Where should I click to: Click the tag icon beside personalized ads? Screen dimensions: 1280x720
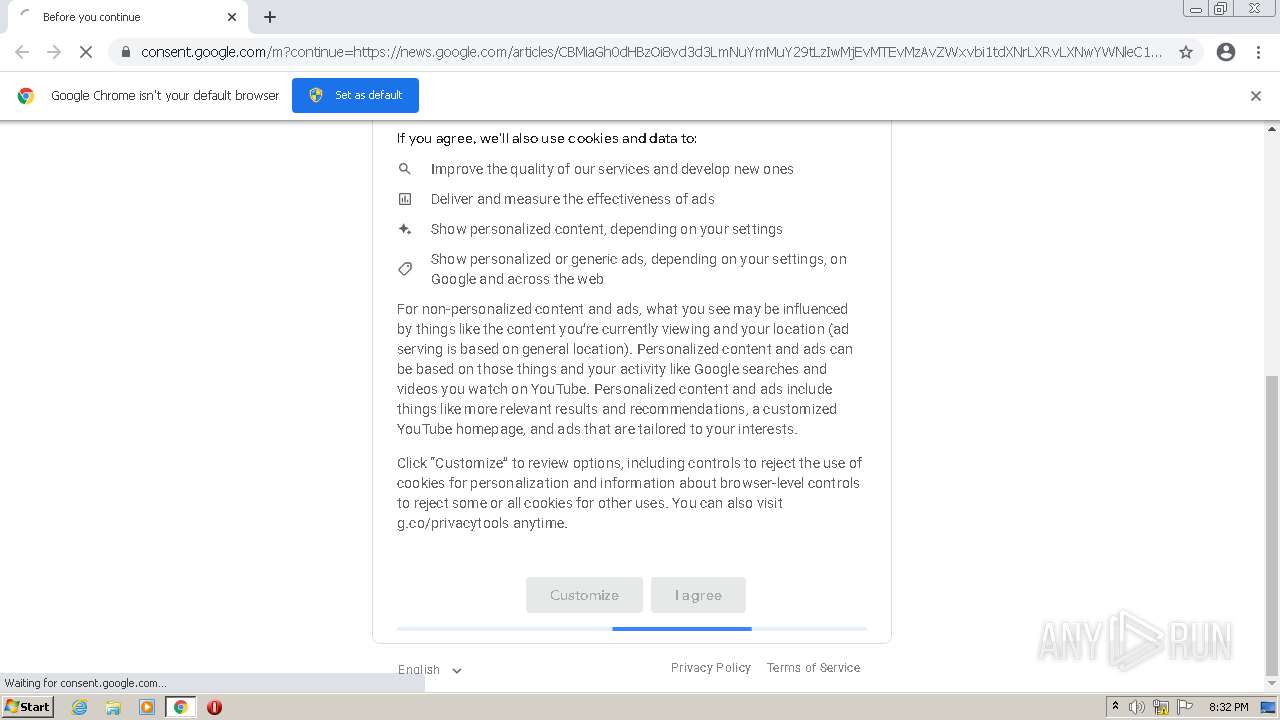[x=405, y=269]
